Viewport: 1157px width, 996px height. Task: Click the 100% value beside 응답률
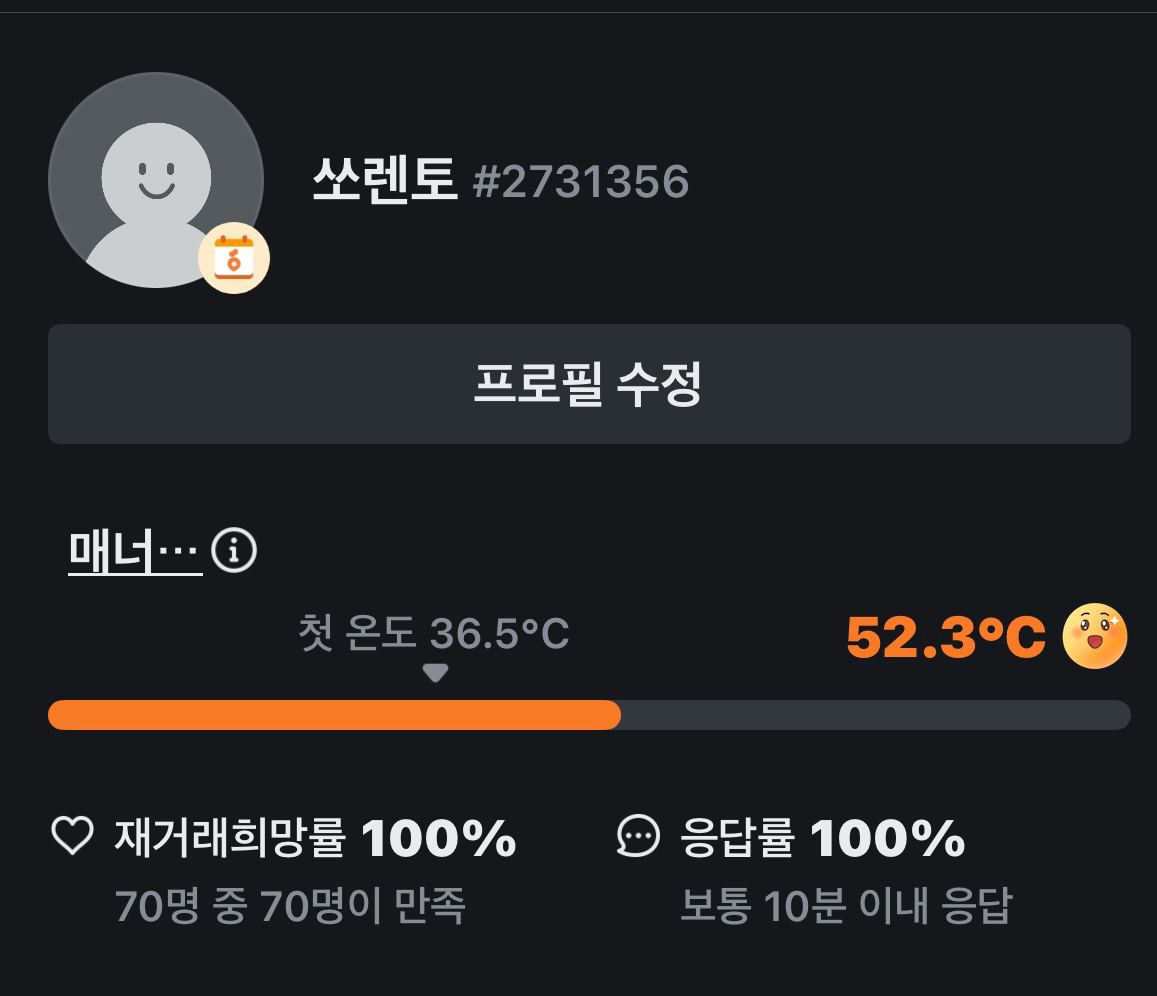pos(887,838)
